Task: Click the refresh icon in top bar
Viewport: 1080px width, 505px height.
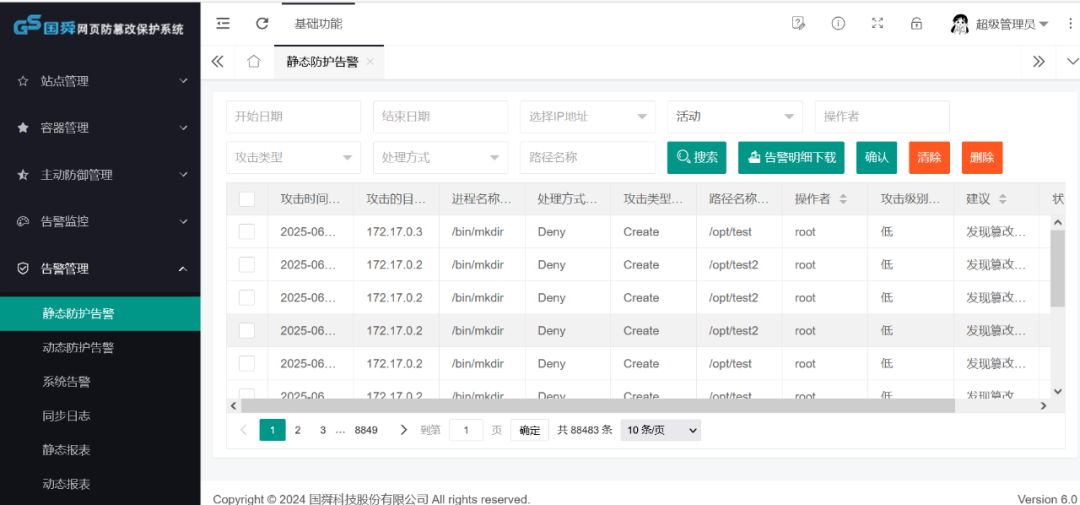Action: pos(262,23)
